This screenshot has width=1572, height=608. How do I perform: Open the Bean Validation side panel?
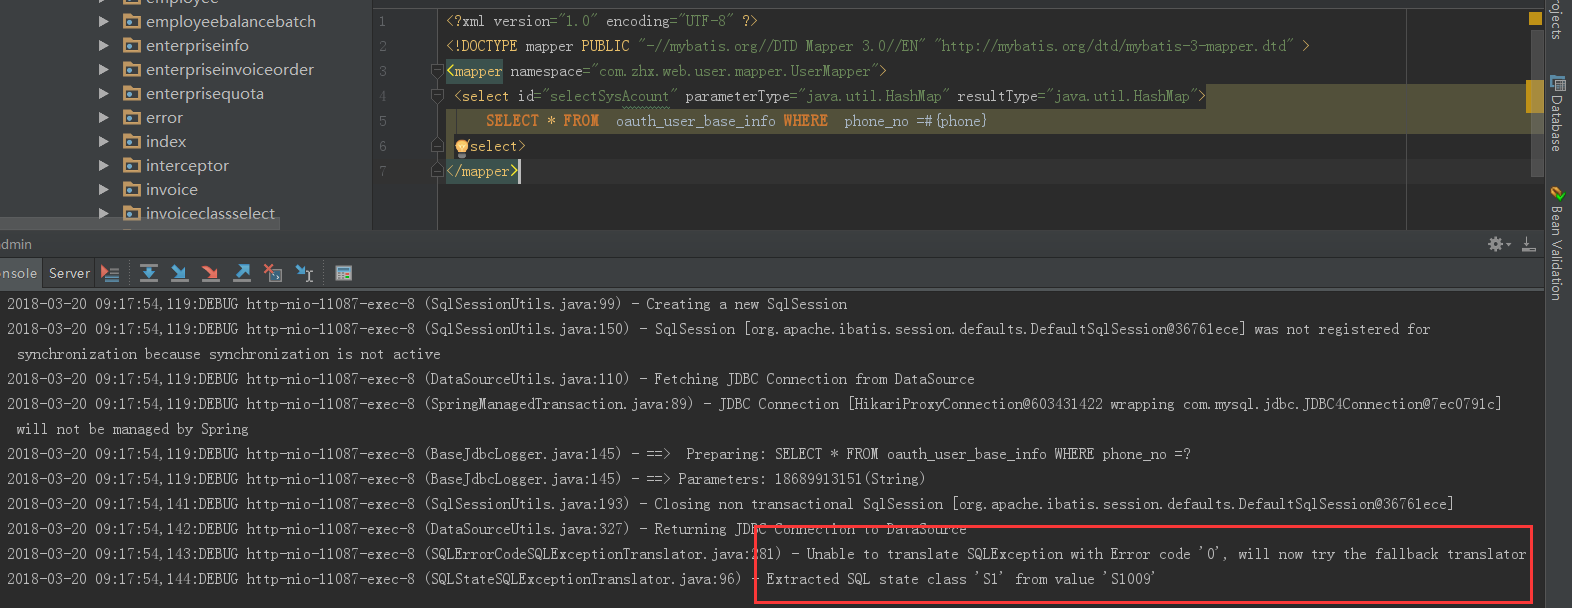pos(1557,243)
